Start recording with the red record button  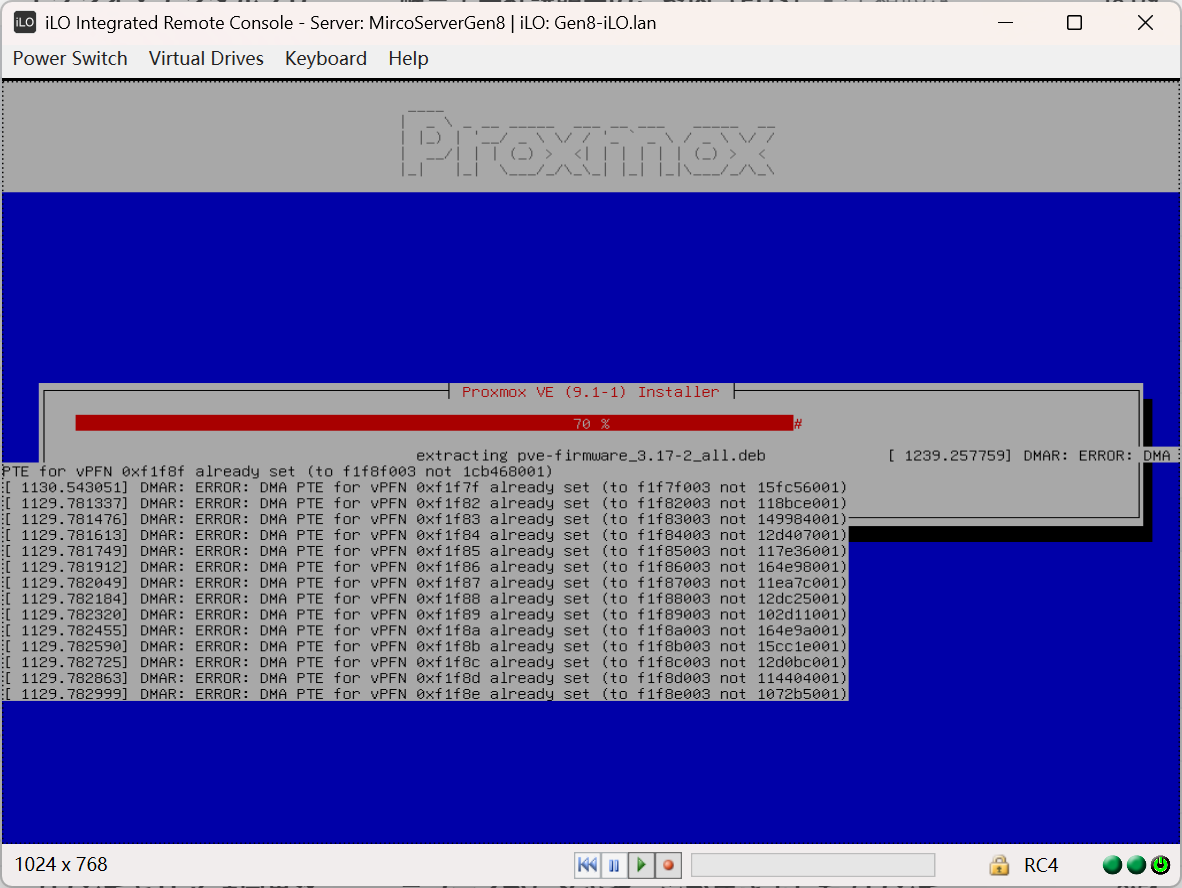click(x=668, y=865)
